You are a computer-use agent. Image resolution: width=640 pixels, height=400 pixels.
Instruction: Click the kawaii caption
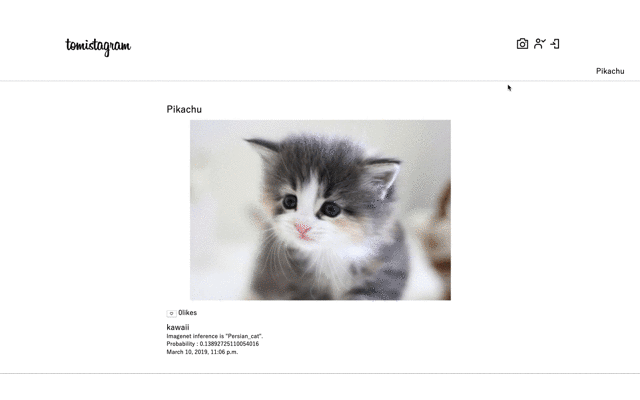(x=178, y=327)
